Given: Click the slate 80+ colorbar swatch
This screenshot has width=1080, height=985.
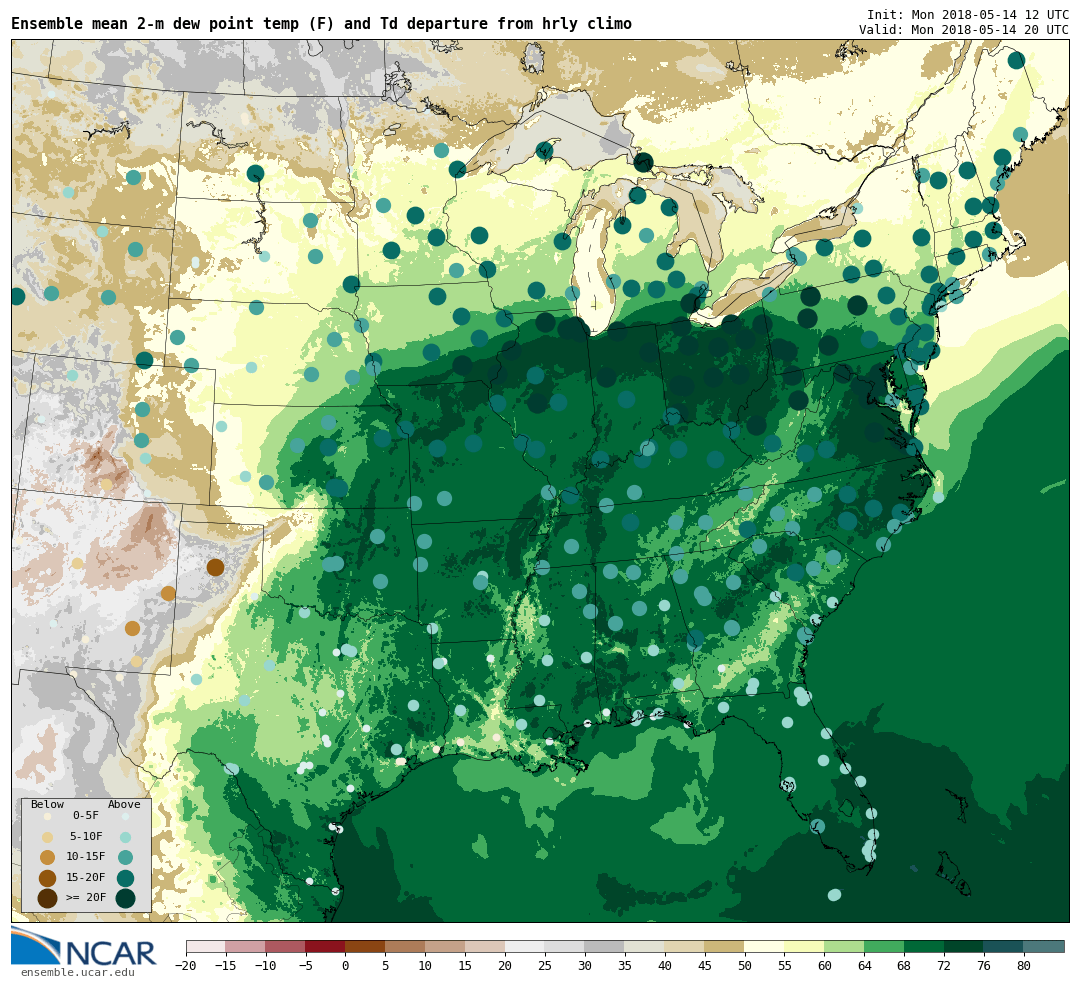Looking at the screenshot, I should [x=1043, y=946].
